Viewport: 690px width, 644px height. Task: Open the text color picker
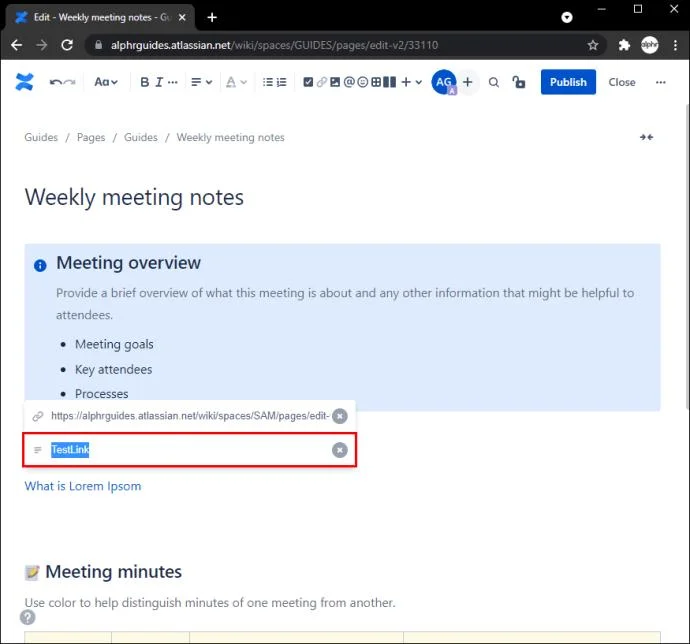235,82
